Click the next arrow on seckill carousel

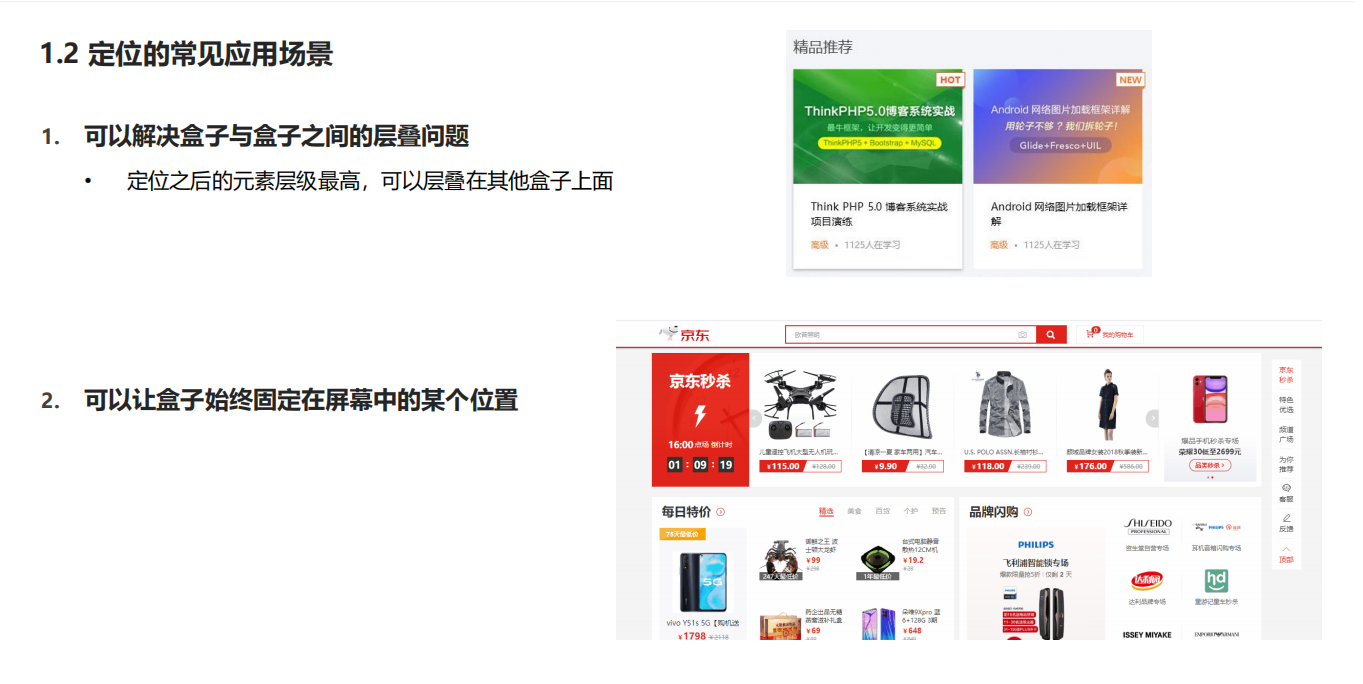coord(1153,418)
